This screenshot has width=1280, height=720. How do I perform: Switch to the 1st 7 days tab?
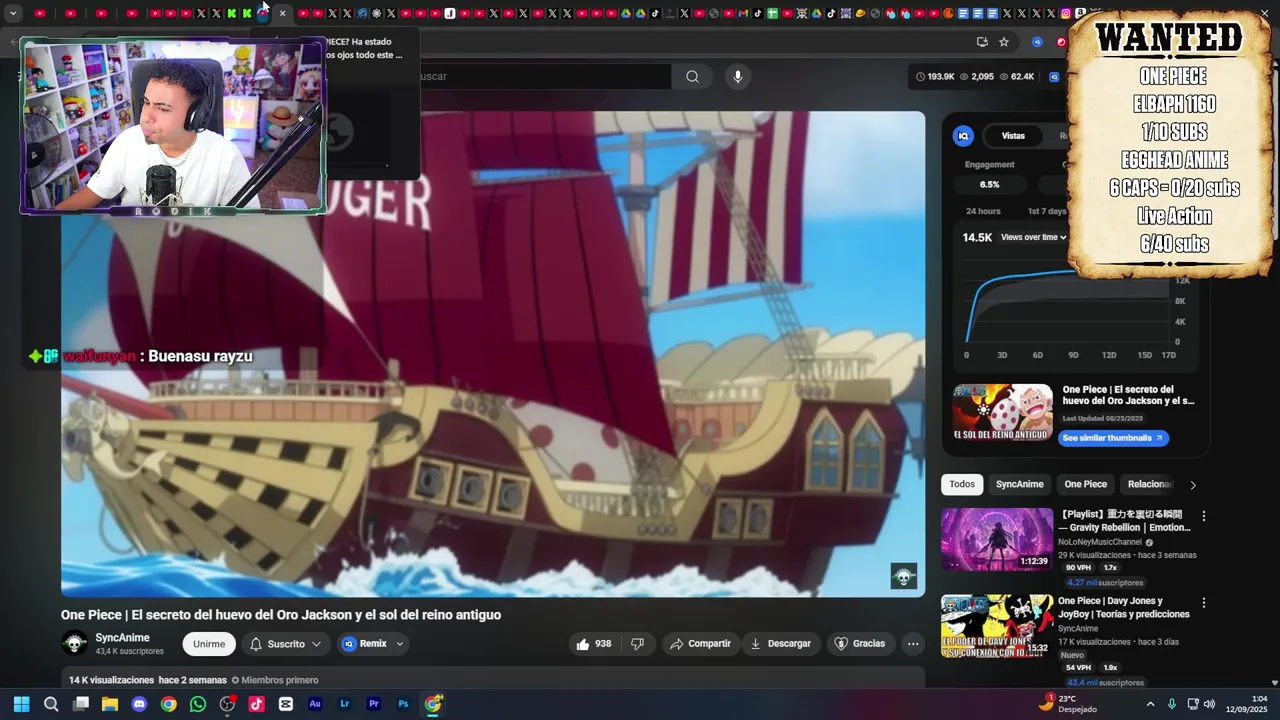point(1047,211)
